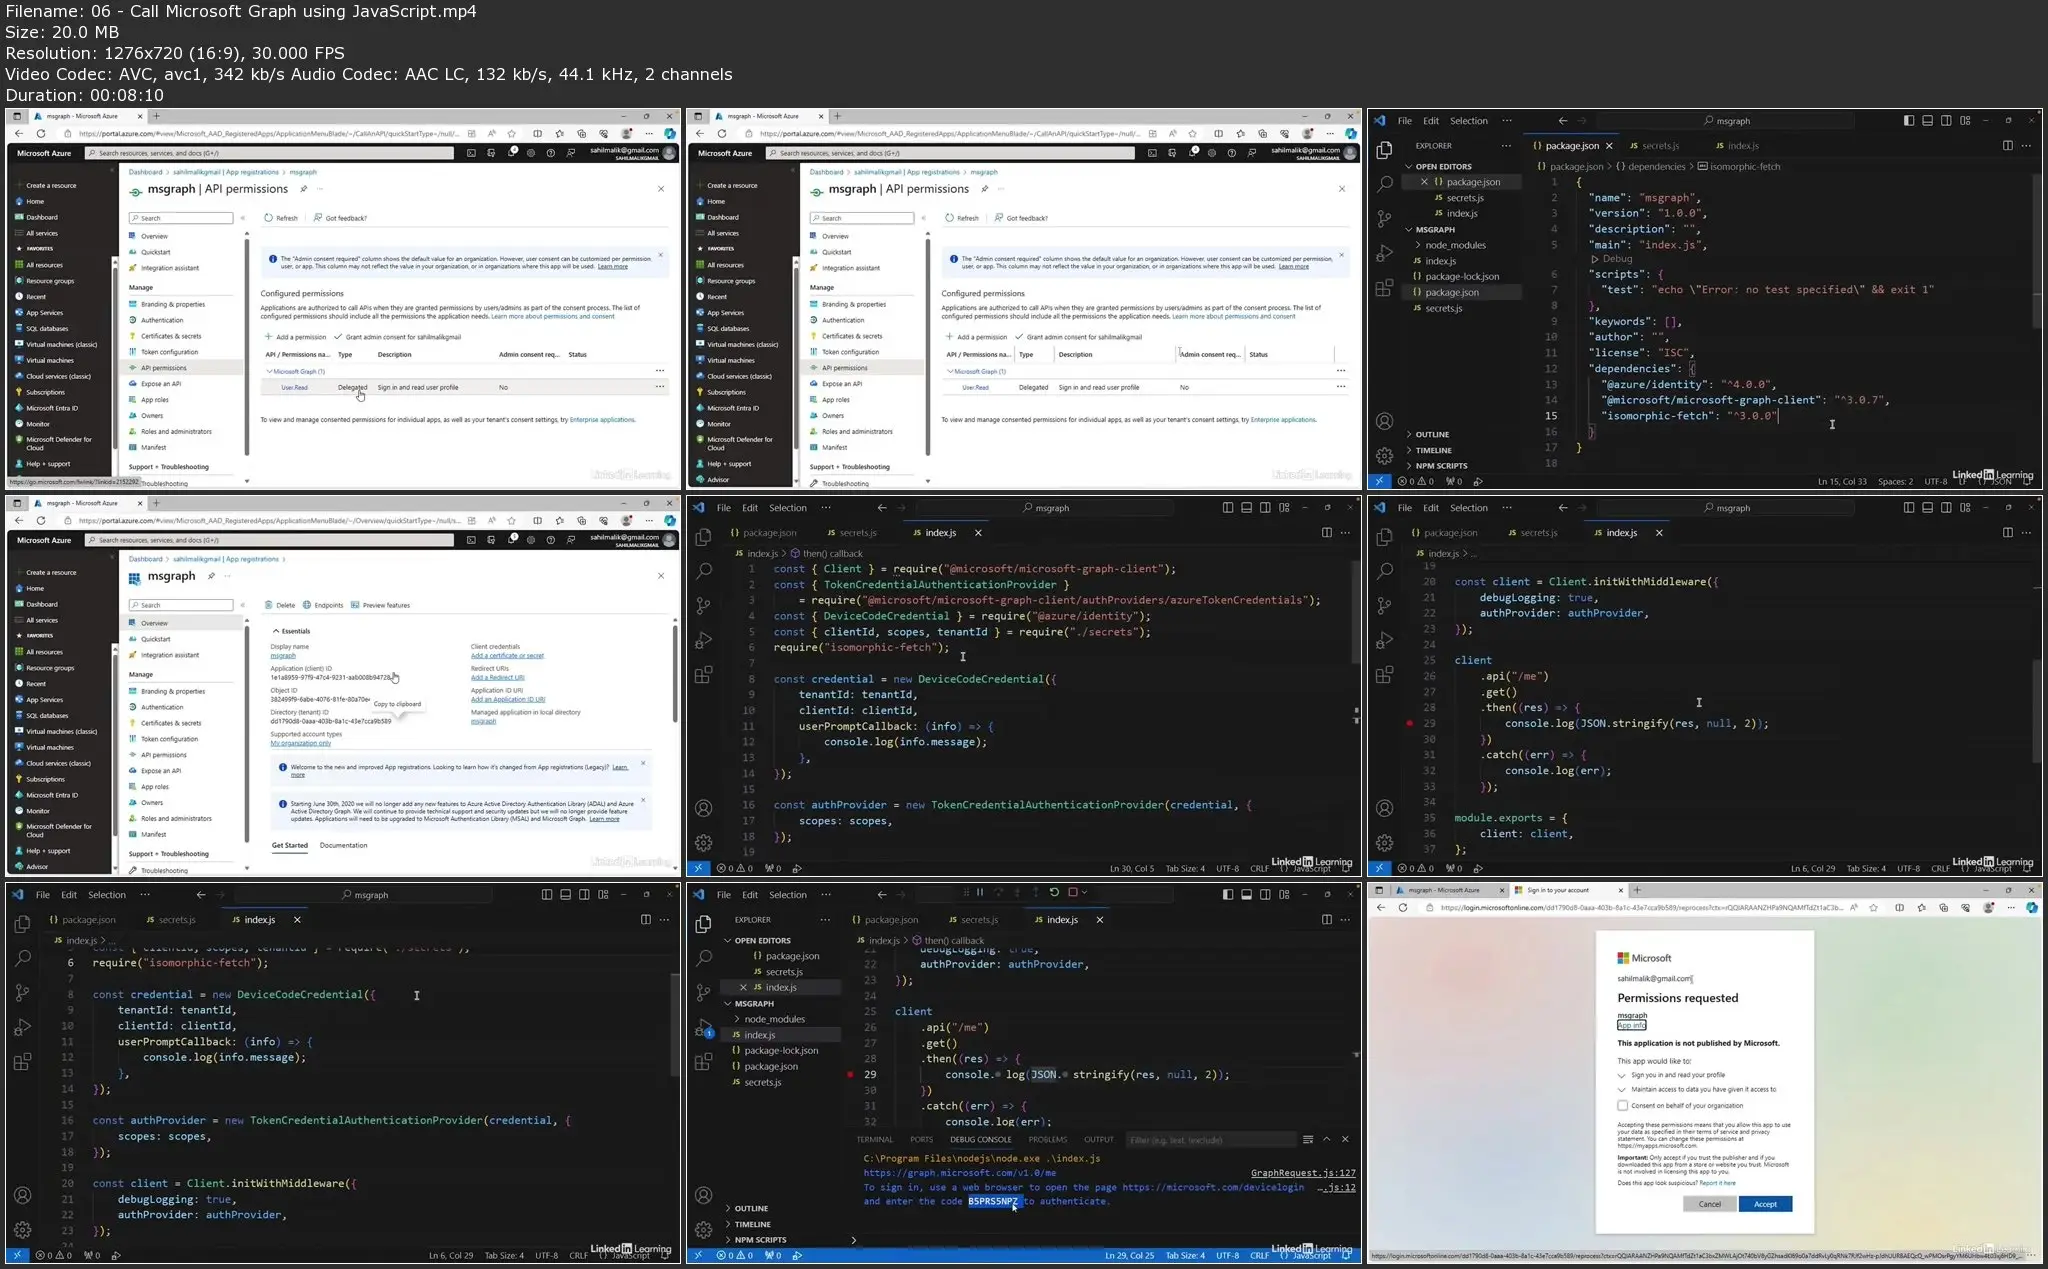The image size is (2048, 1269).
Task: Open Customize Layout in the package.json frame's title bar
Action: [x=1965, y=121]
